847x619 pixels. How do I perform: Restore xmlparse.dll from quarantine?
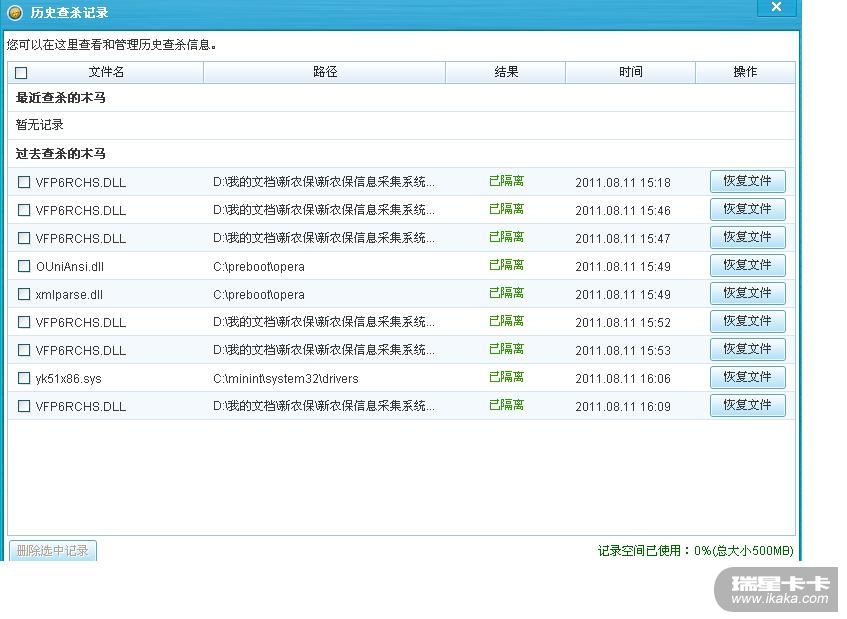point(747,293)
